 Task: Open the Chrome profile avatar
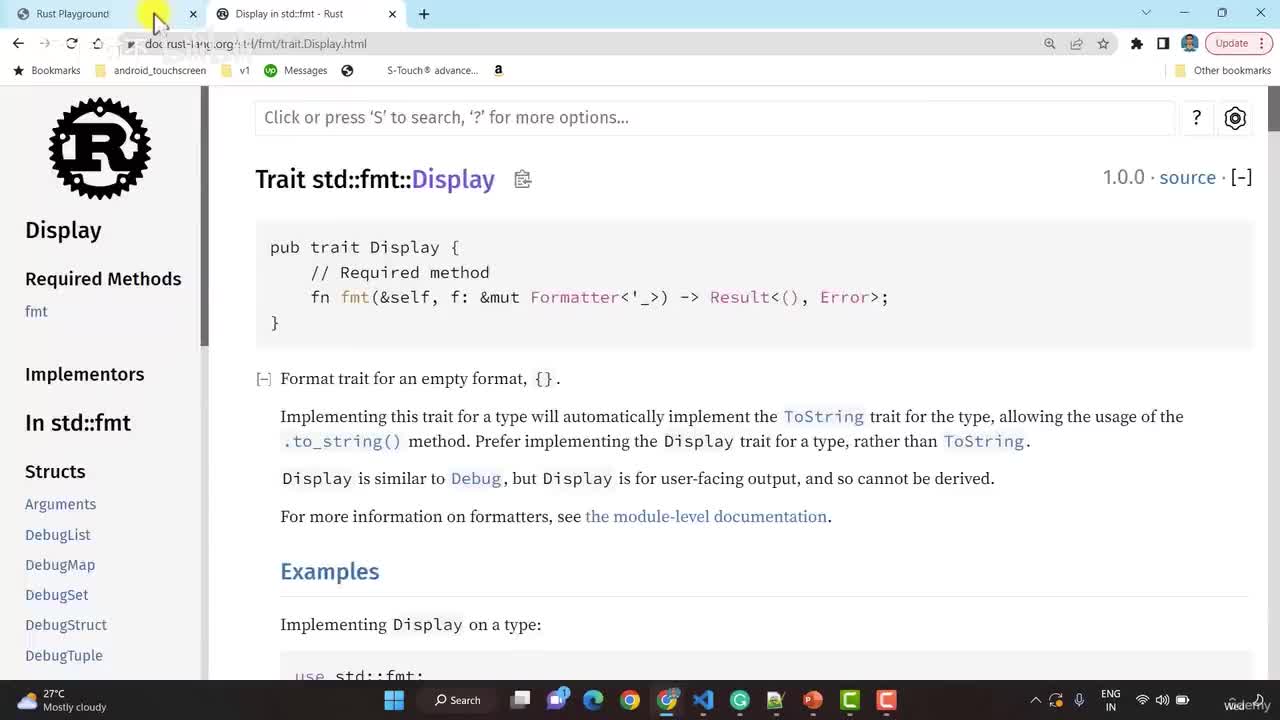[1189, 44]
